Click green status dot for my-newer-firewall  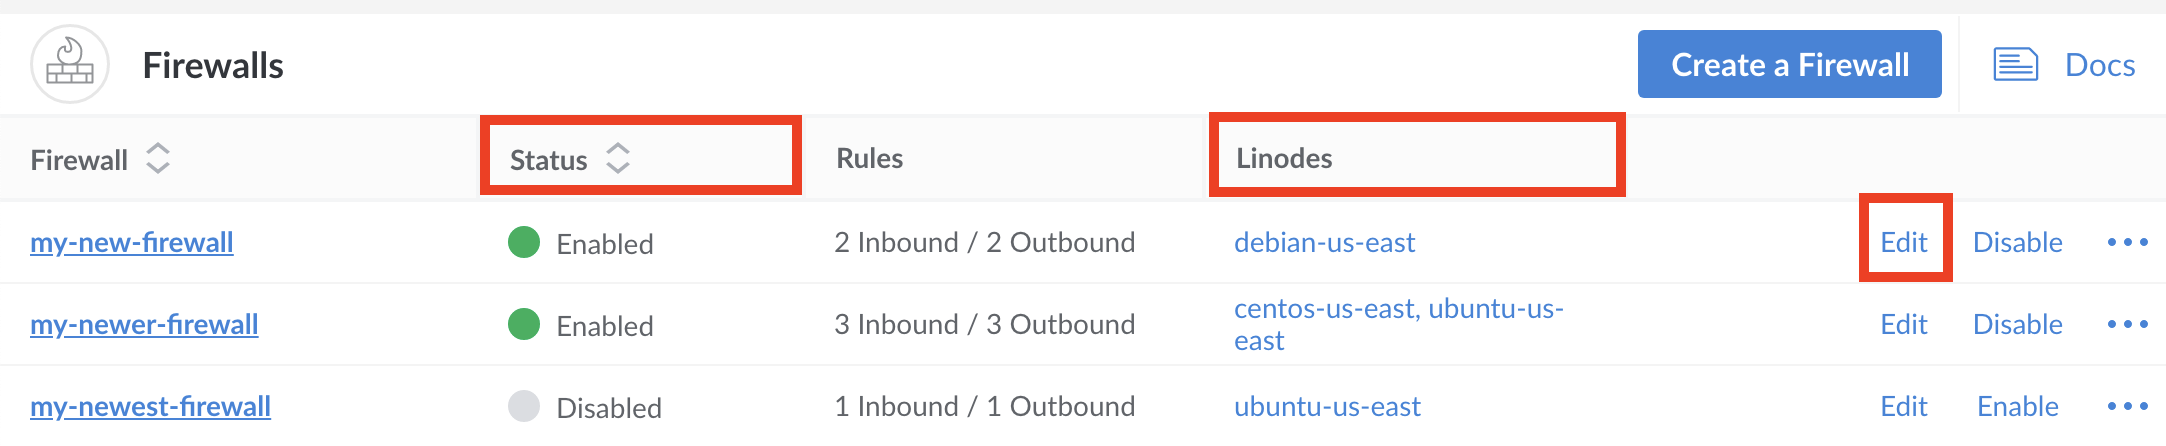tap(524, 324)
